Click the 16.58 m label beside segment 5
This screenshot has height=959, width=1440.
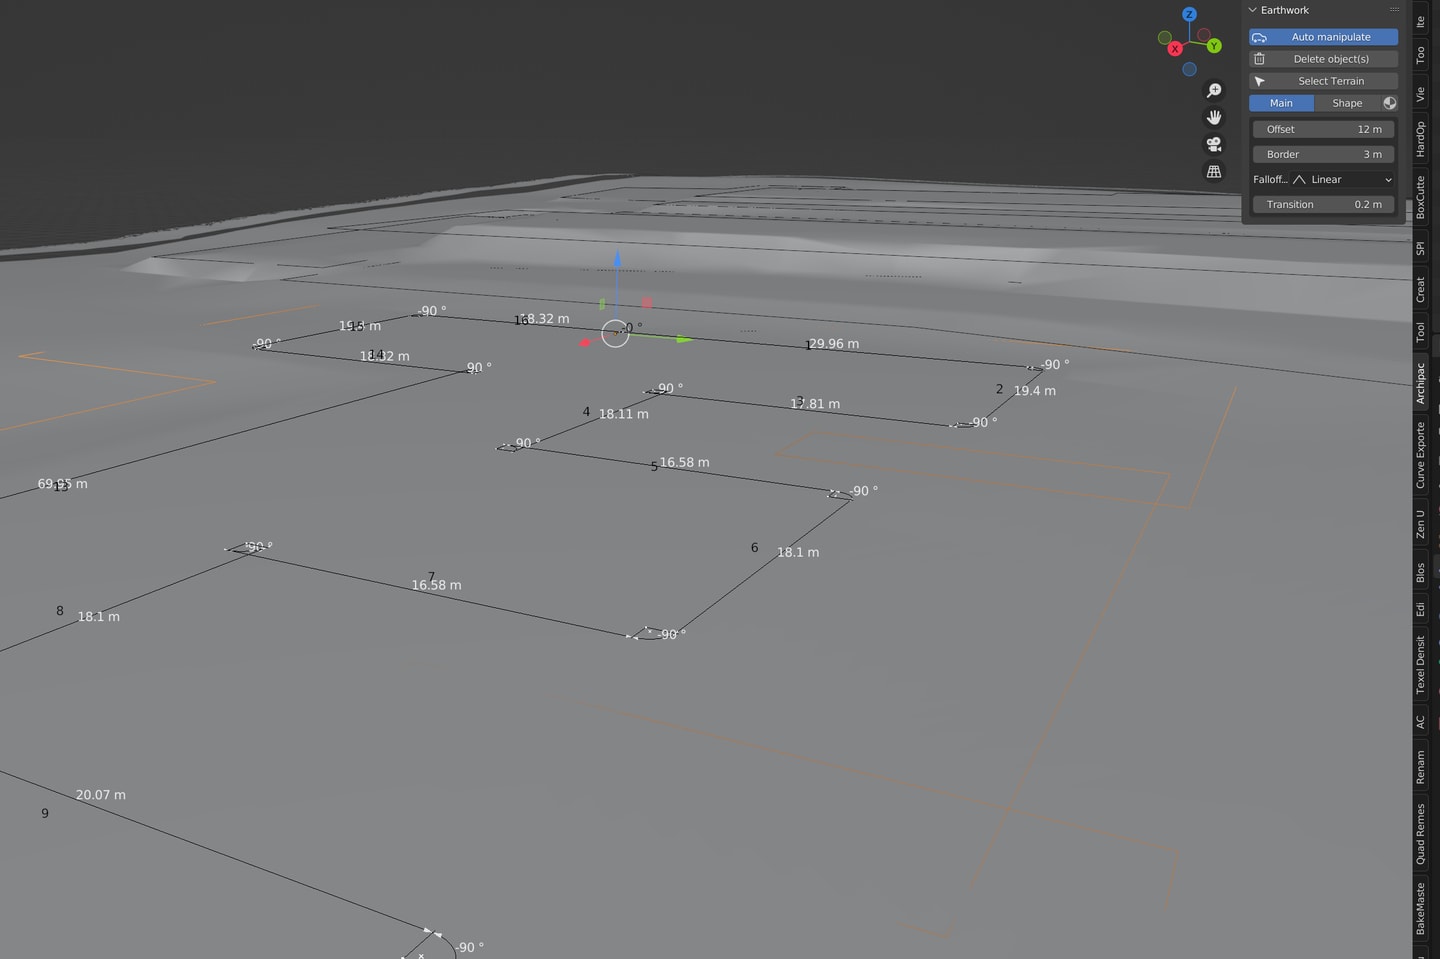tap(685, 462)
